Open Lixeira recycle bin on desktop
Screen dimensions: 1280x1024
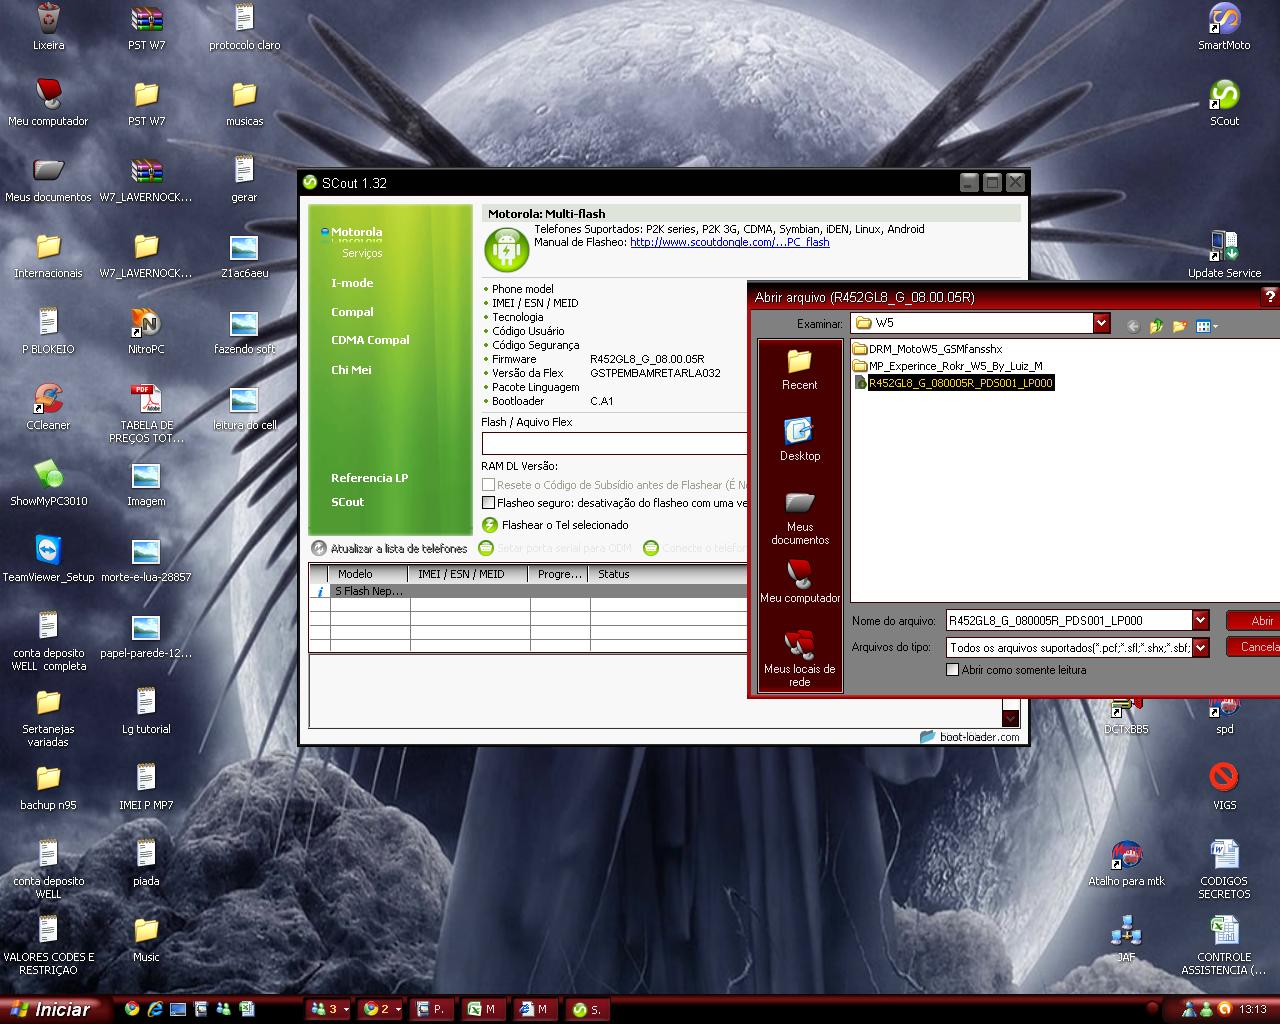coord(48,27)
